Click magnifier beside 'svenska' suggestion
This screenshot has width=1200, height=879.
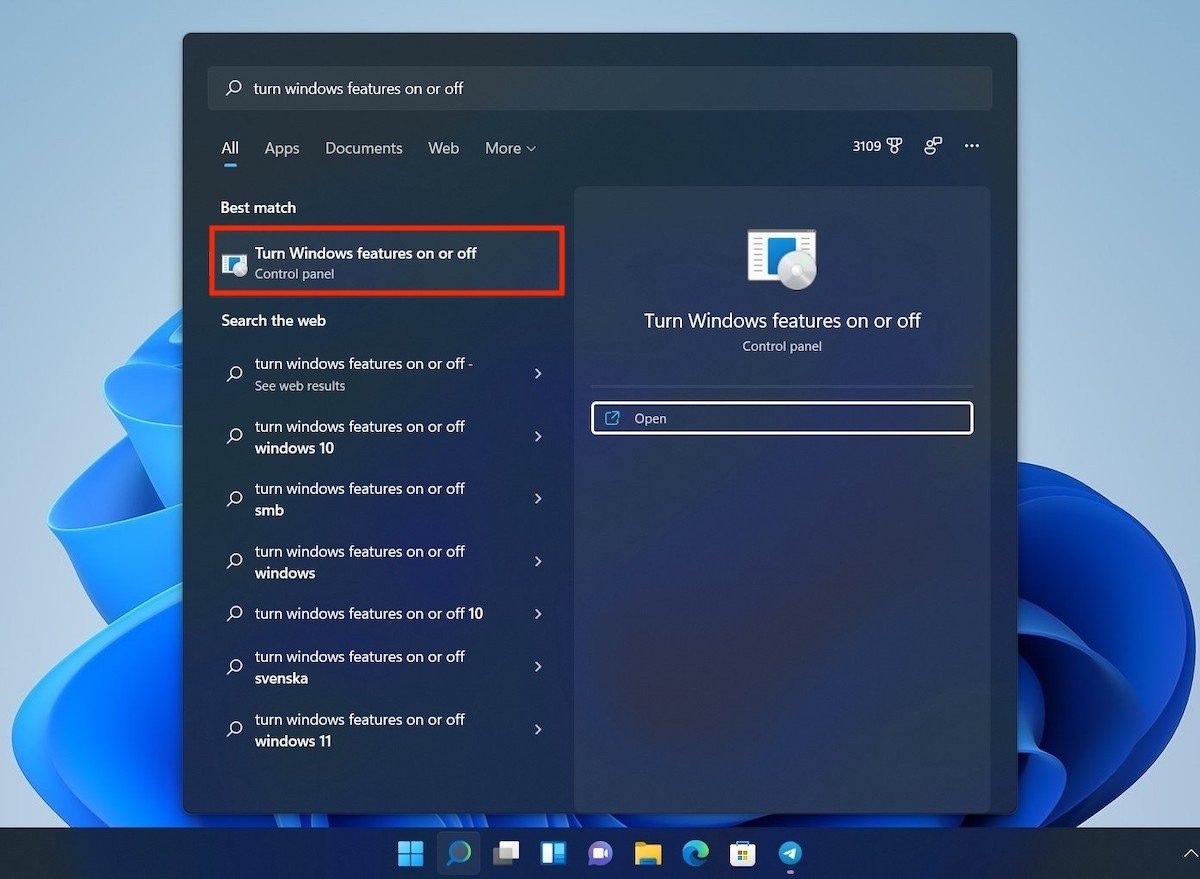click(235, 666)
